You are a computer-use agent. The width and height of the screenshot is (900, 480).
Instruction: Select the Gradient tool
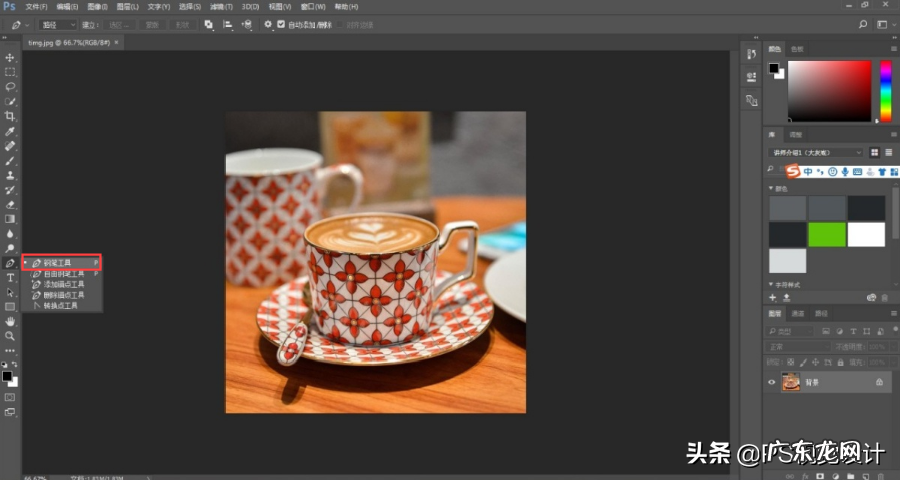[10, 218]
